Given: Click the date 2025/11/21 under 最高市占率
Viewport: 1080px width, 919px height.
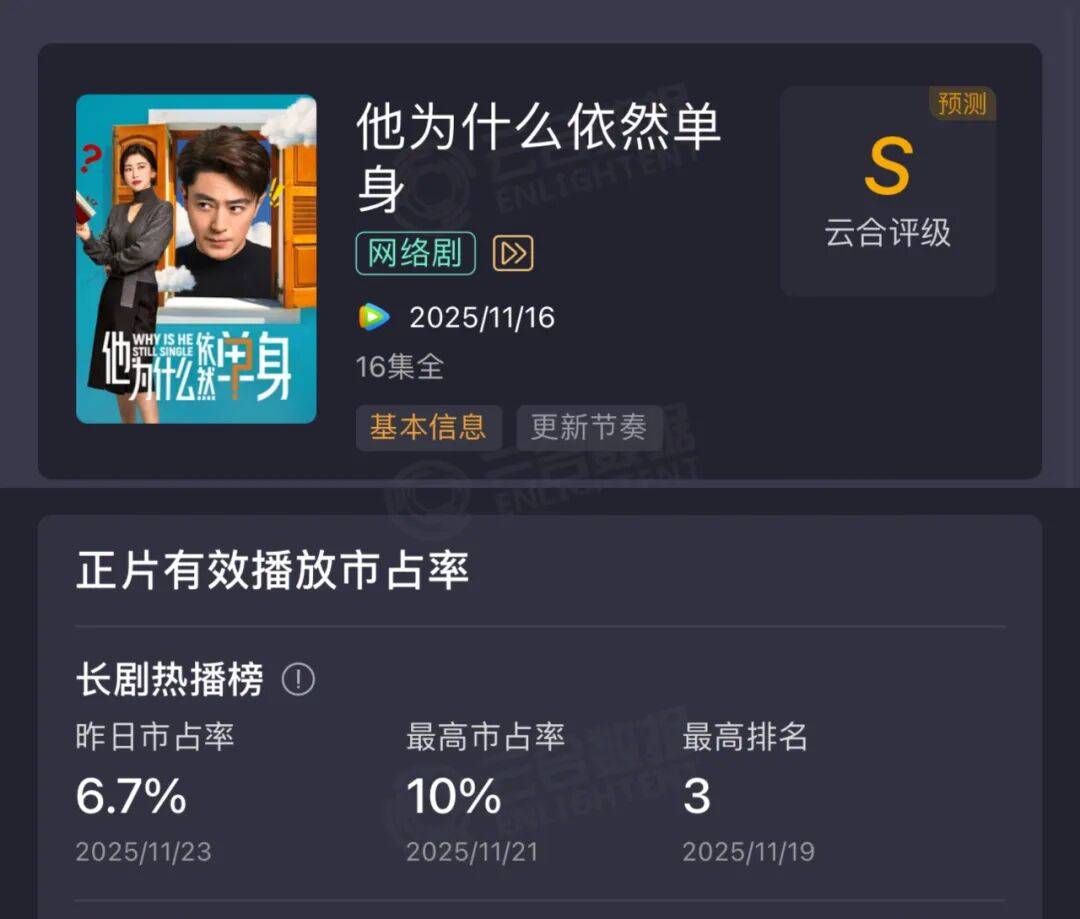Looking at the screenshot, I should tap(474, 852).
